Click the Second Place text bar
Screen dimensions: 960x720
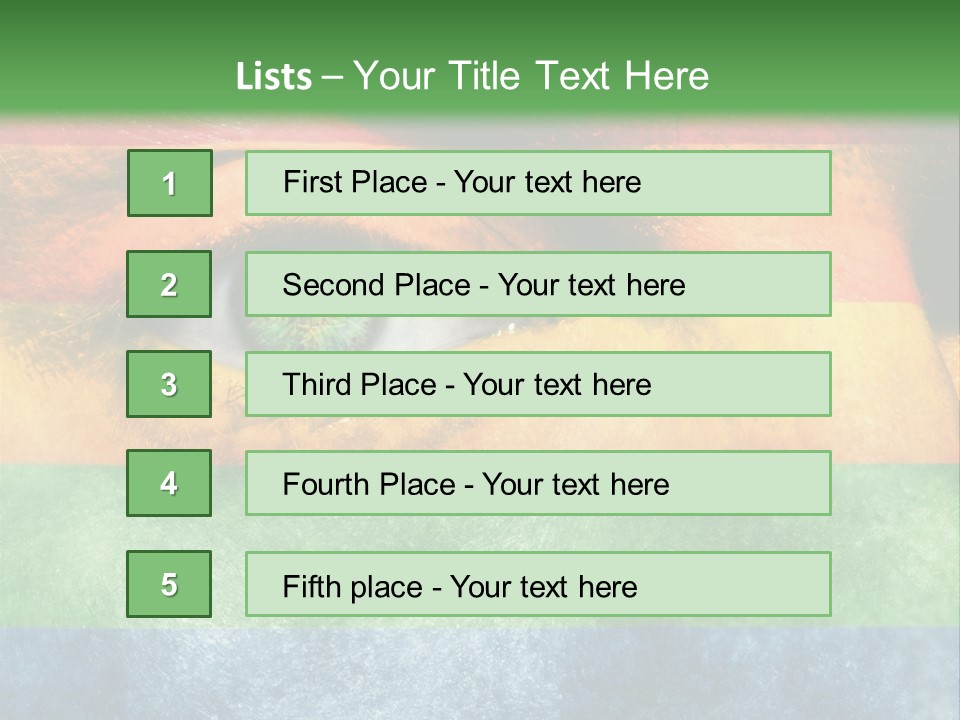tap(538, 284)
